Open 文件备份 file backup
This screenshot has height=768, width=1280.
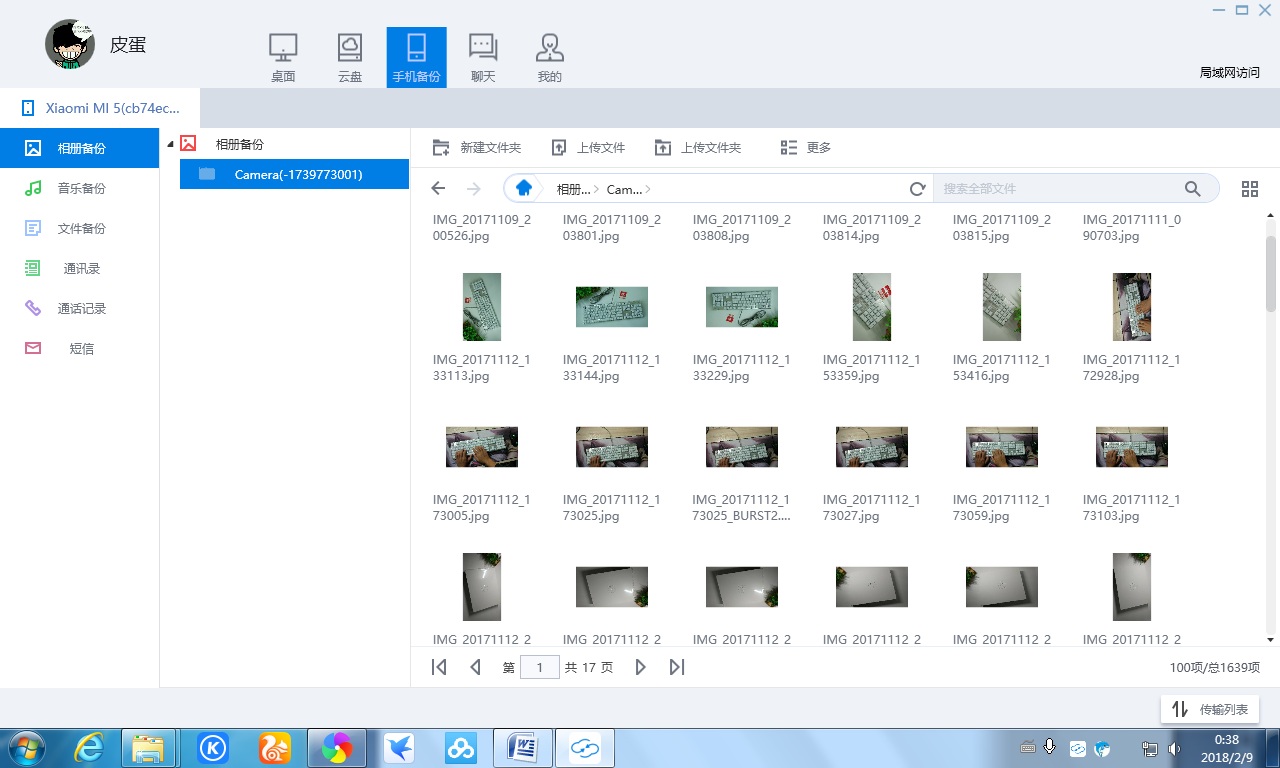(80, 228)
